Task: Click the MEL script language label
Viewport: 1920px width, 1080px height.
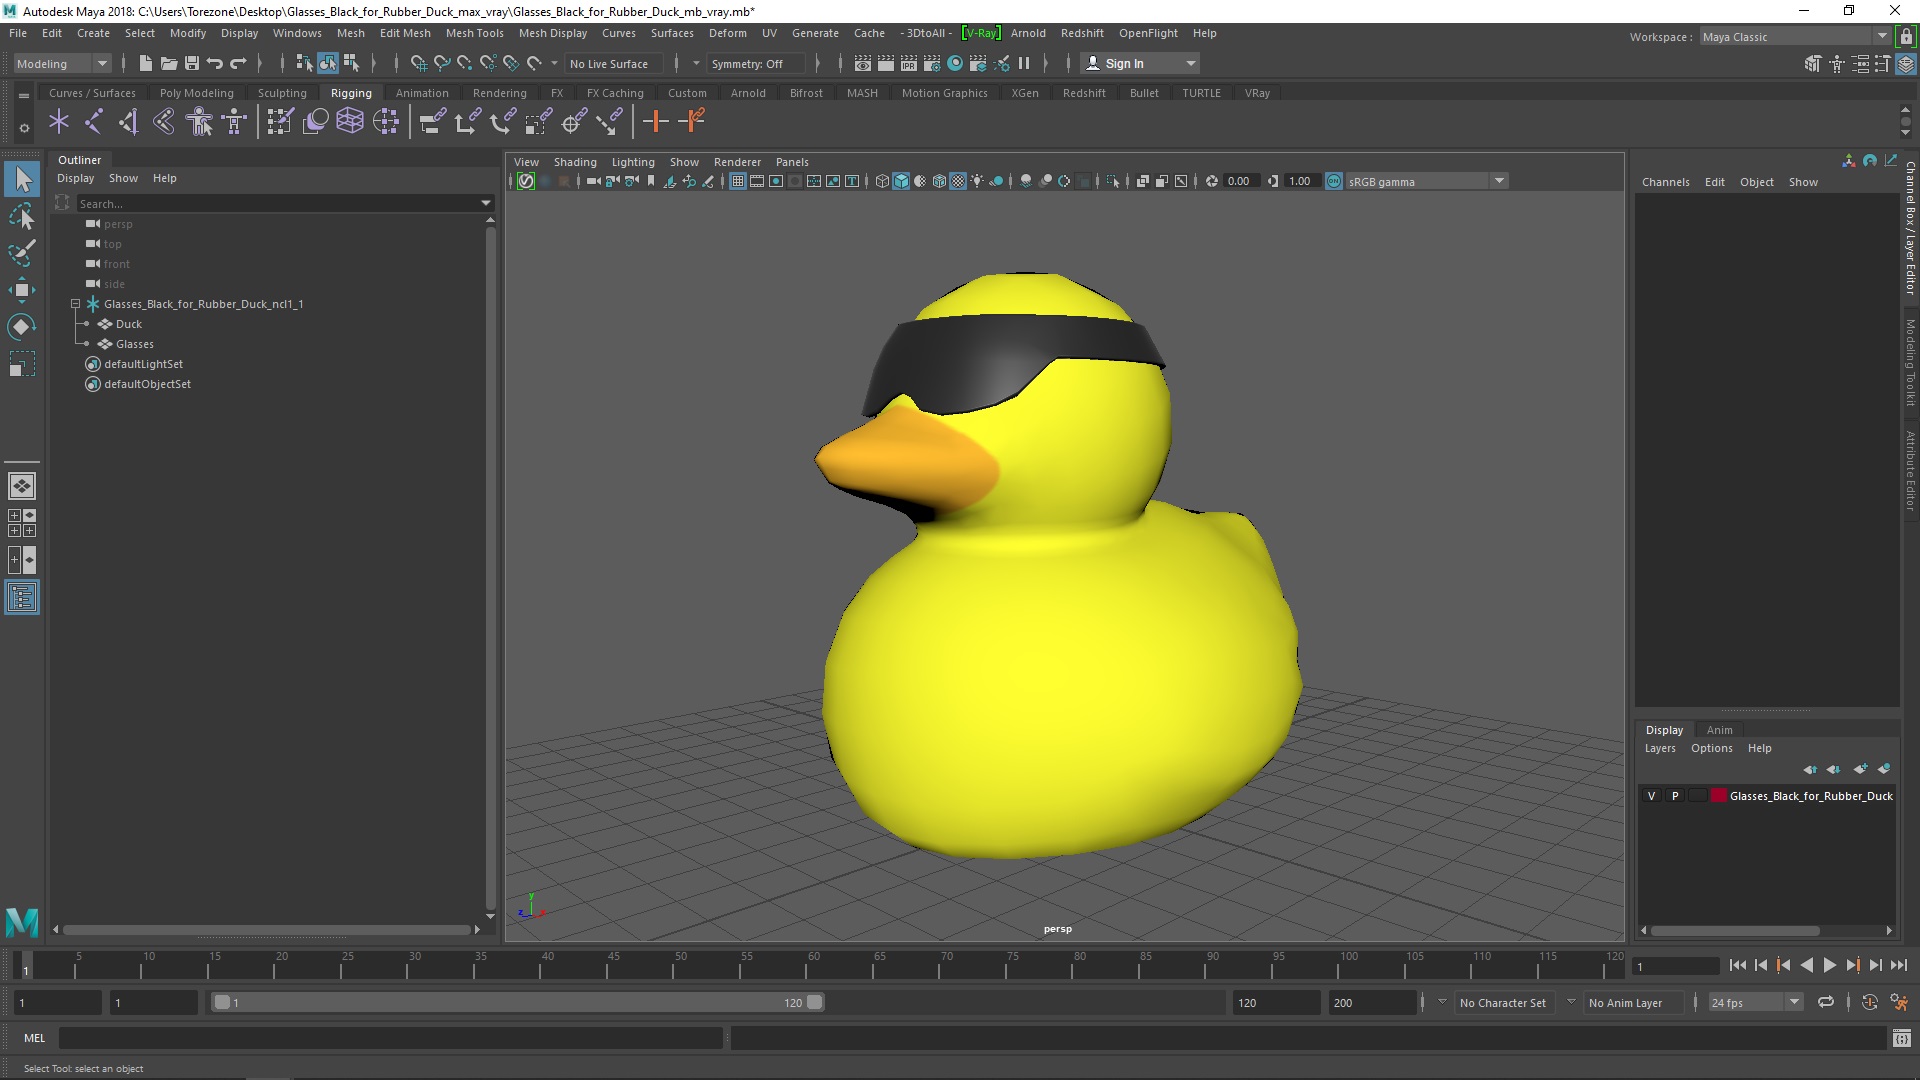Action: [x=35, y=1038]
